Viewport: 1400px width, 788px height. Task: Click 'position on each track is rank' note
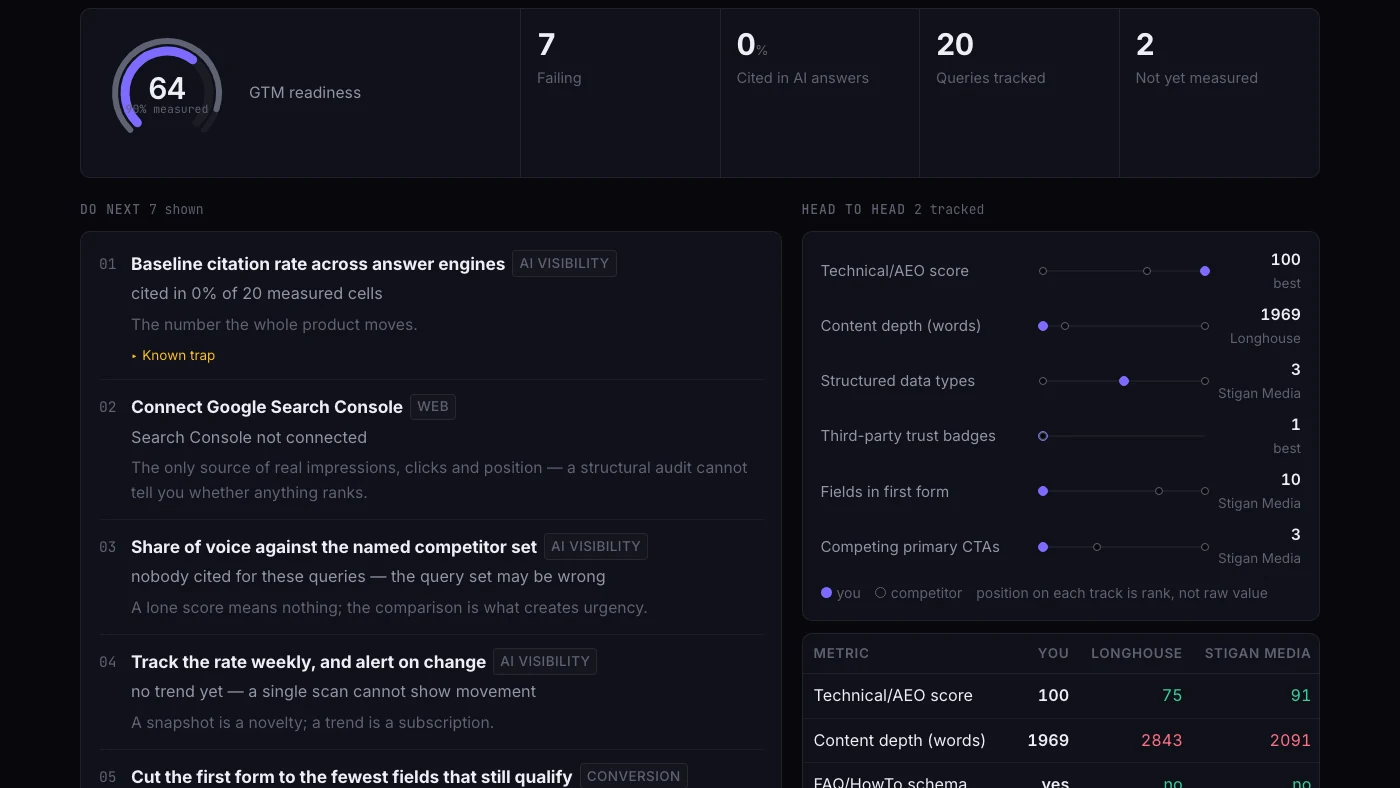coord(1122,593)
